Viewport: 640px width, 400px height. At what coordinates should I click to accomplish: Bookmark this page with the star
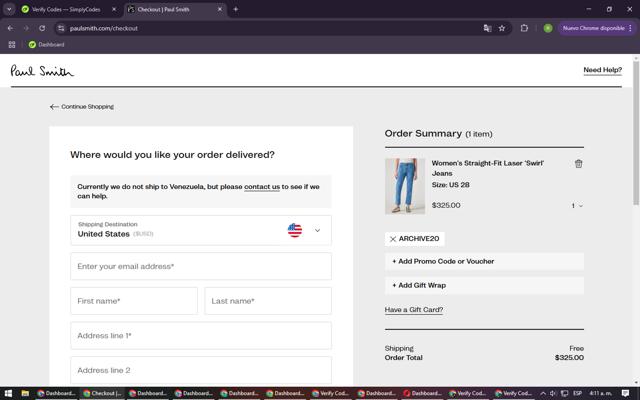pyautogui.click(x=502, y=28)
